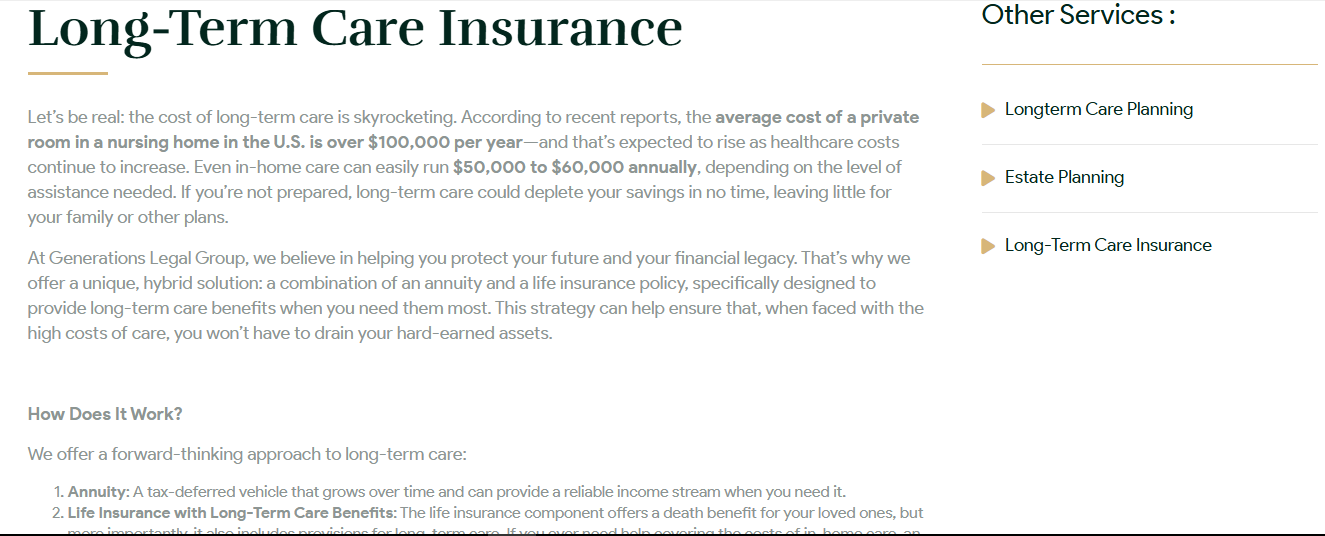The height and width of the screenshot is (536, 1325).
Task: Click the gold divider under Other Services
Action: click(x=1149, y=64)
